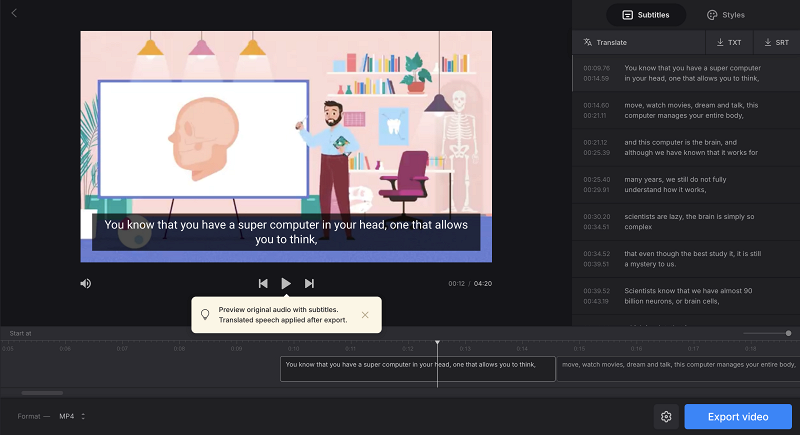The height and width of the screenshot is (435, 800).
Task: Select timeline clip 'move, watch movies, dream'
Action: pyautogui.click(x=678, y=369)
